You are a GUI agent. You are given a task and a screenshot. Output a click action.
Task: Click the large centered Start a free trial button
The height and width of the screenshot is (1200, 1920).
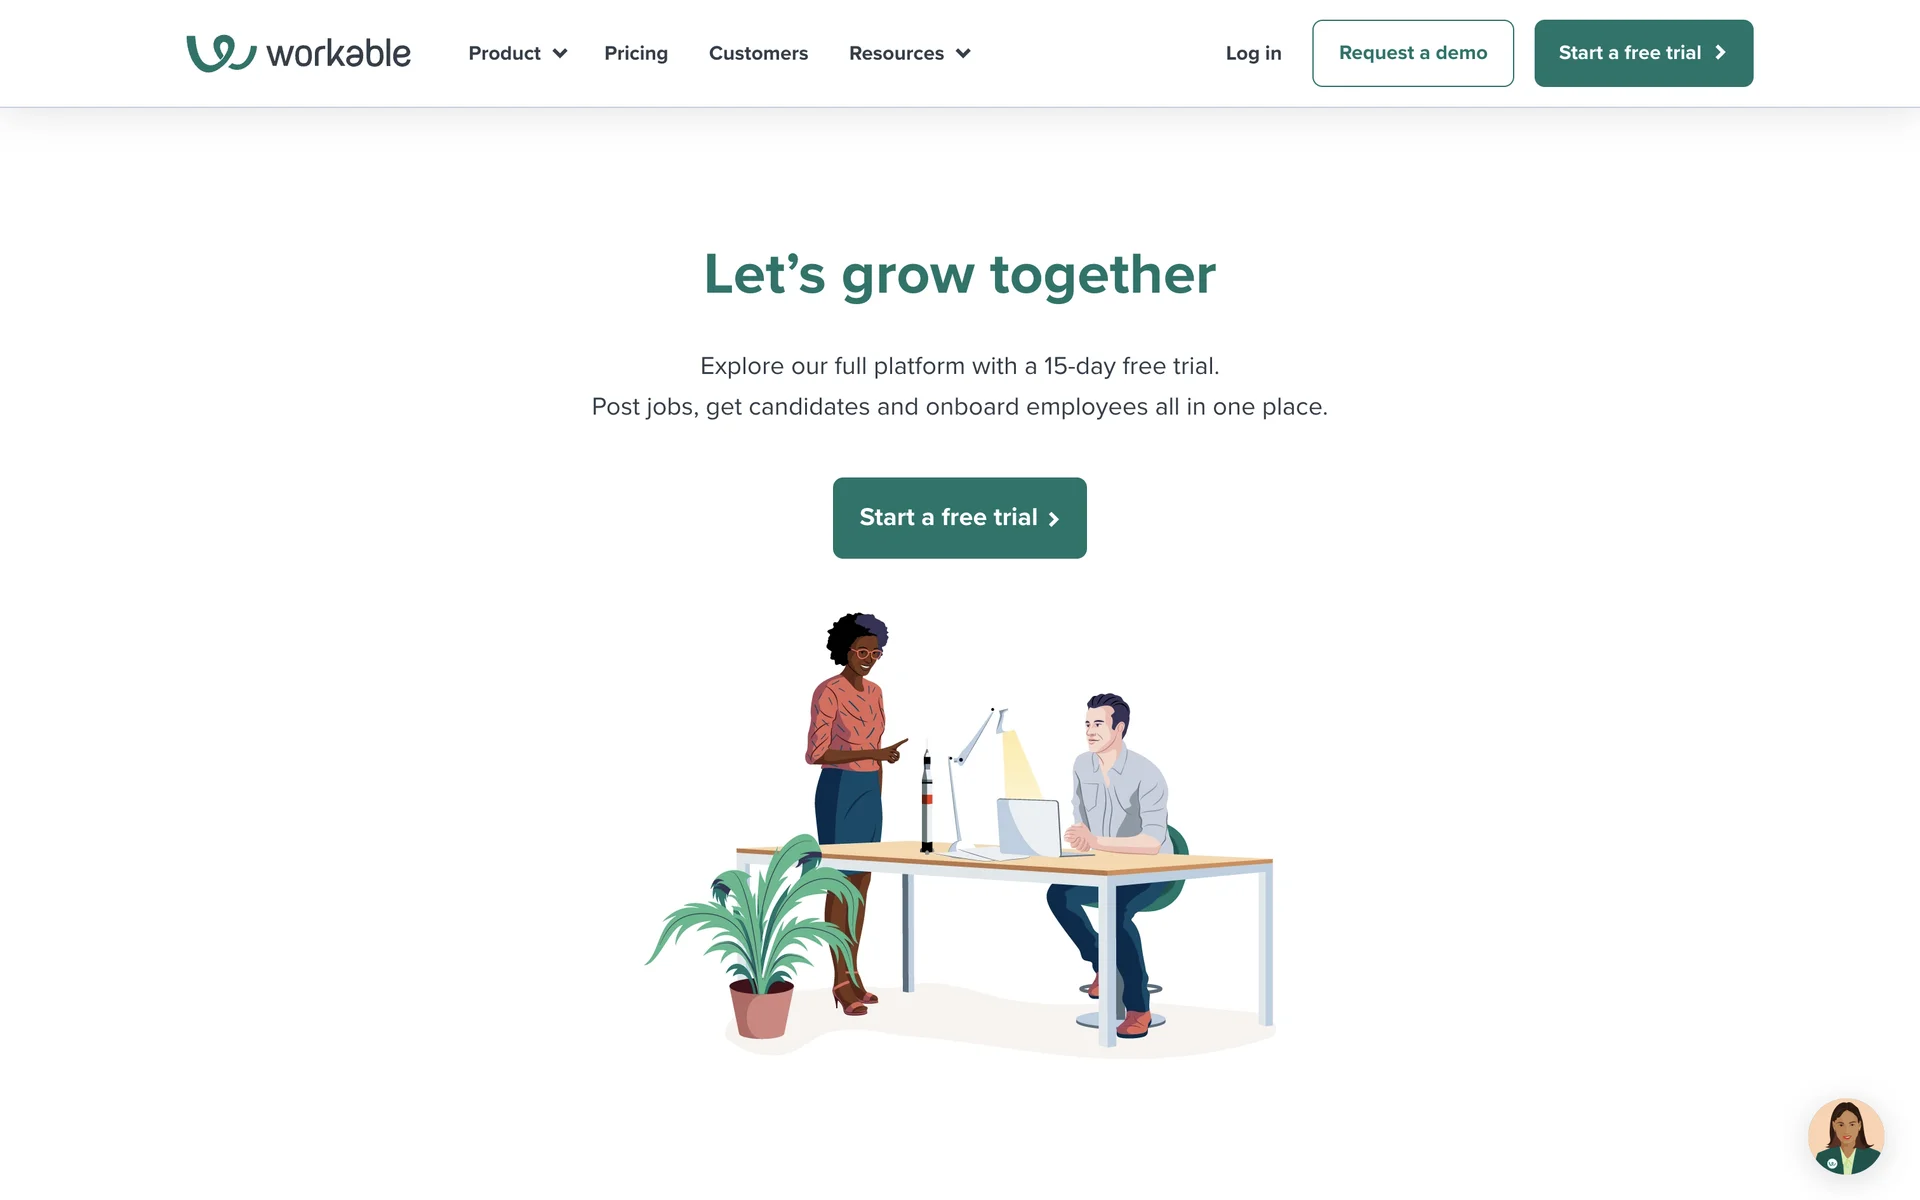959,518
